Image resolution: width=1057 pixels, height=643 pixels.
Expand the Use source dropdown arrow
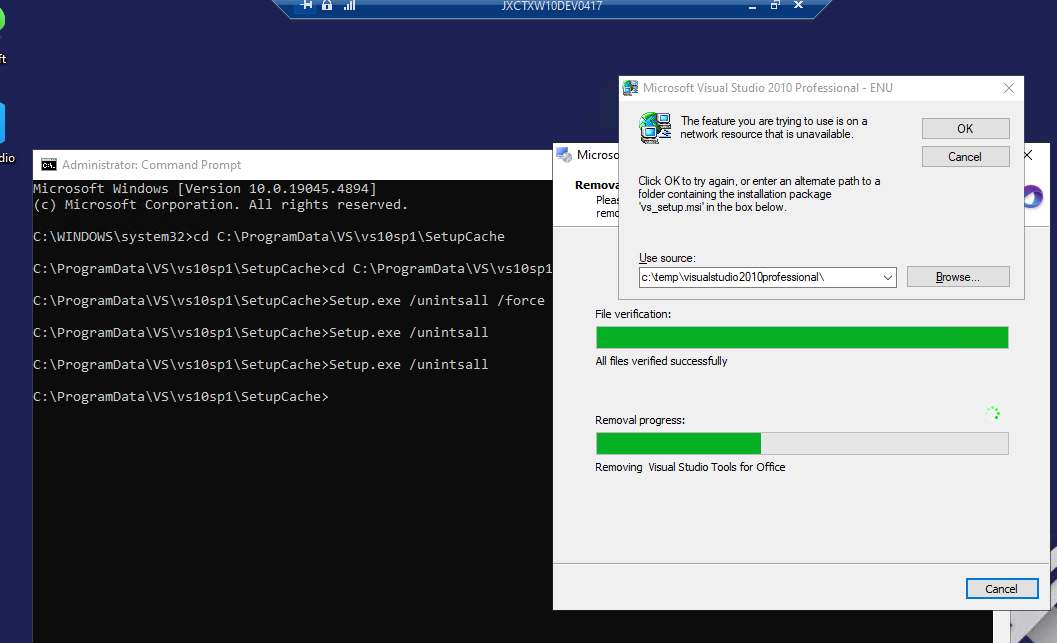[x=888, y=277]
